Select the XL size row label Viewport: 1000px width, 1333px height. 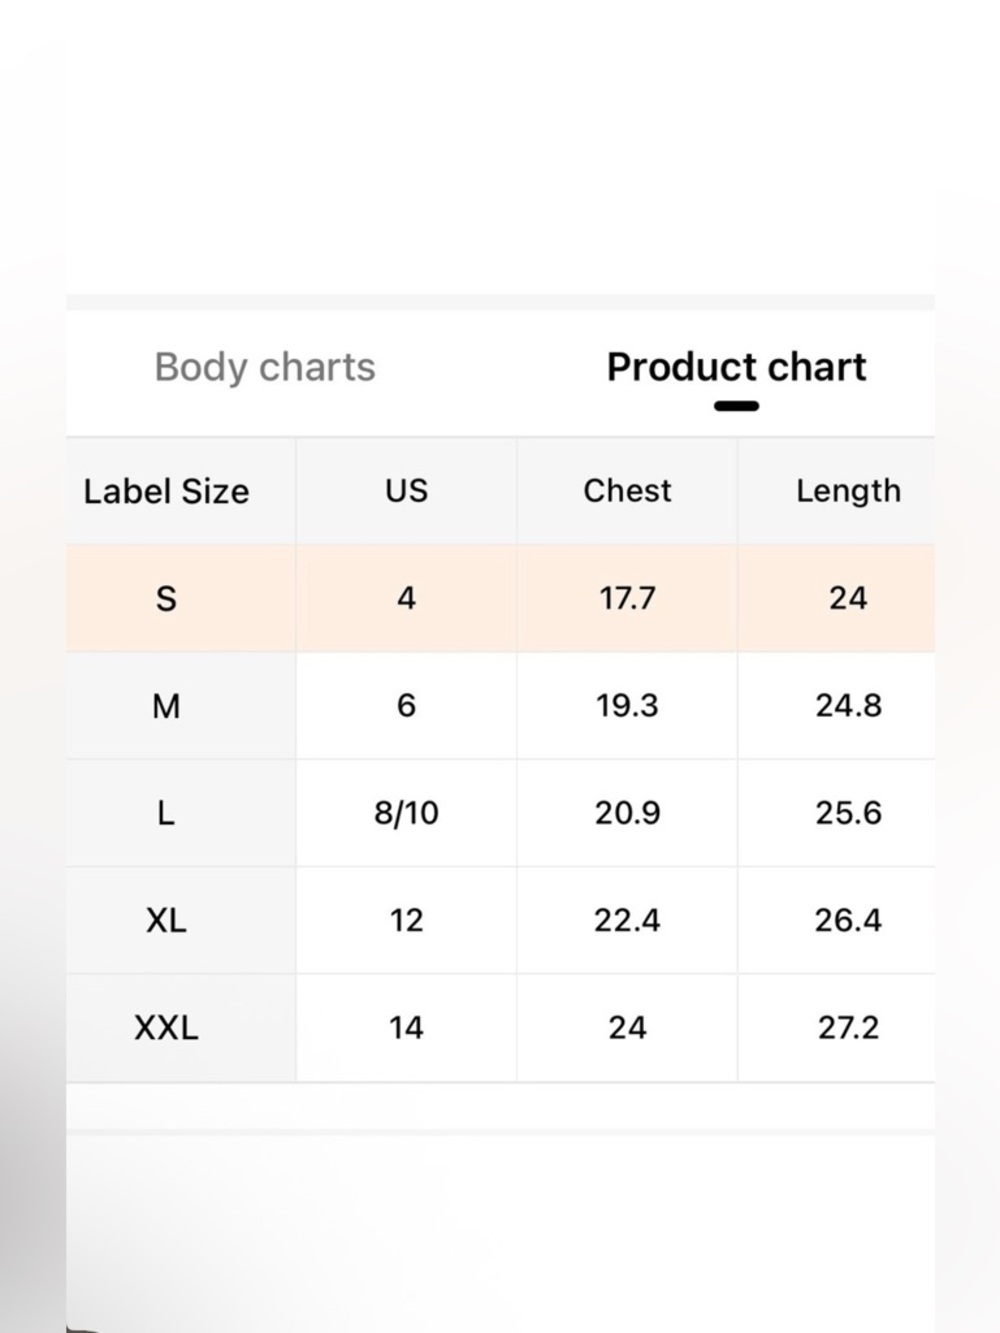click(166, 920)
